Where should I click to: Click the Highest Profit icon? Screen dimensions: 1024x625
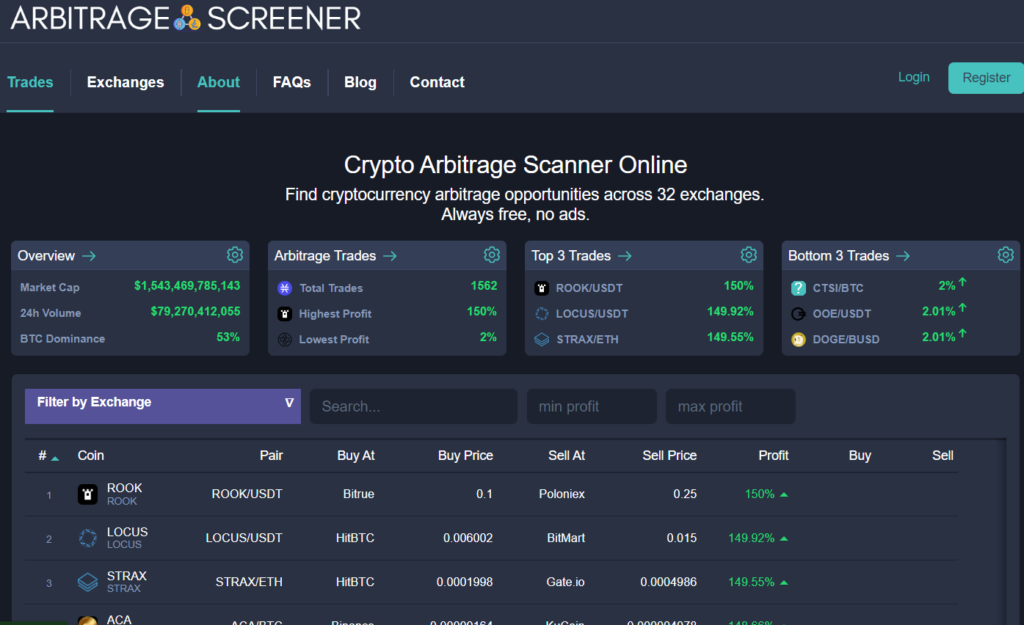click(x=285, y=314)
